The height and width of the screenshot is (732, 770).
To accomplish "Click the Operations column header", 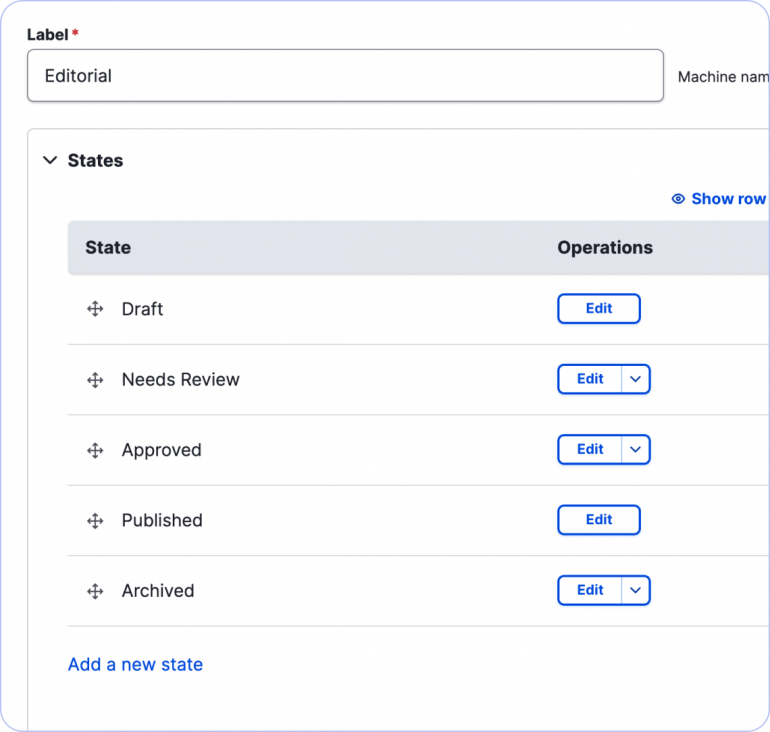I will coord(605,247).
